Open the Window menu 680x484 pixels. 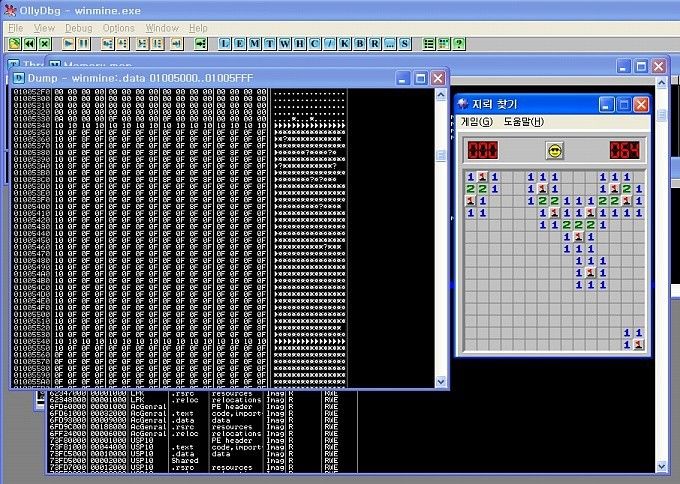pos(162,28)
